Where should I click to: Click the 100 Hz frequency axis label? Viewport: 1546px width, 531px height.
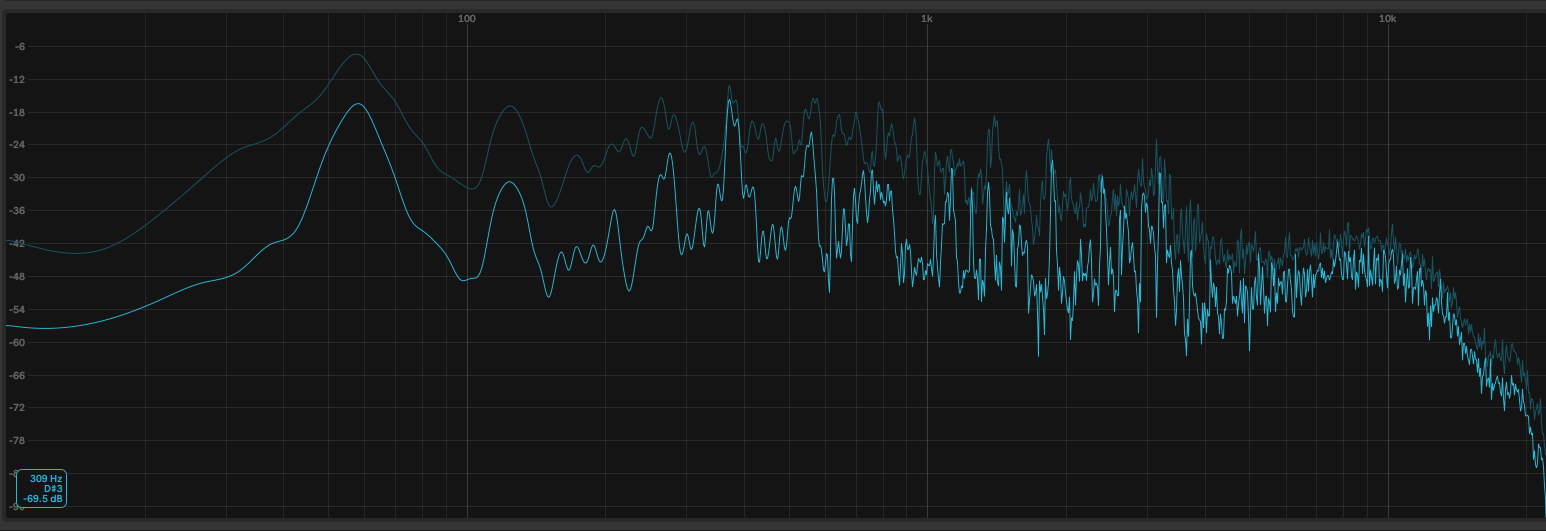click(466, 19)
